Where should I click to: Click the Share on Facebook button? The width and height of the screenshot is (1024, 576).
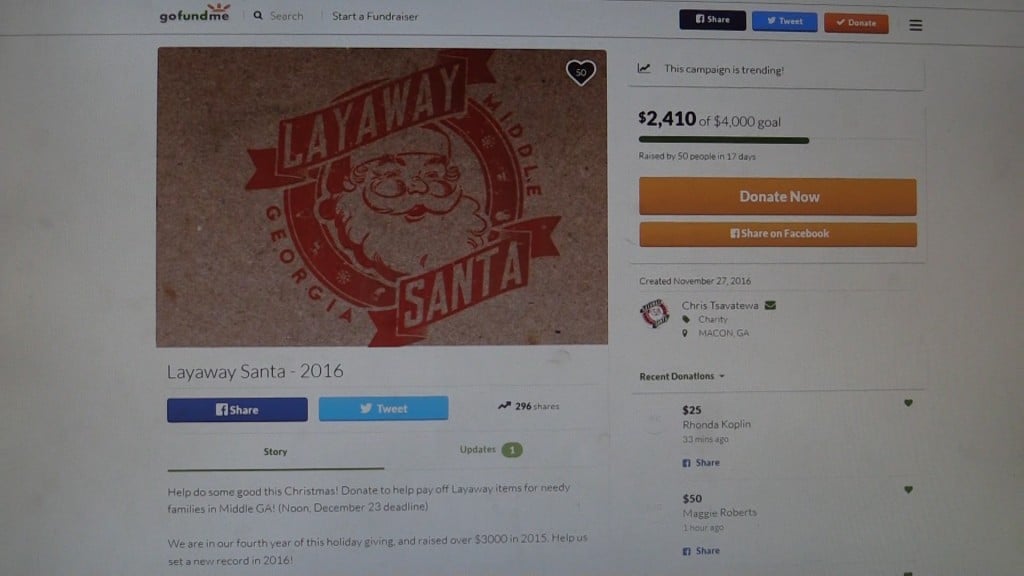(x=778, y=234)
